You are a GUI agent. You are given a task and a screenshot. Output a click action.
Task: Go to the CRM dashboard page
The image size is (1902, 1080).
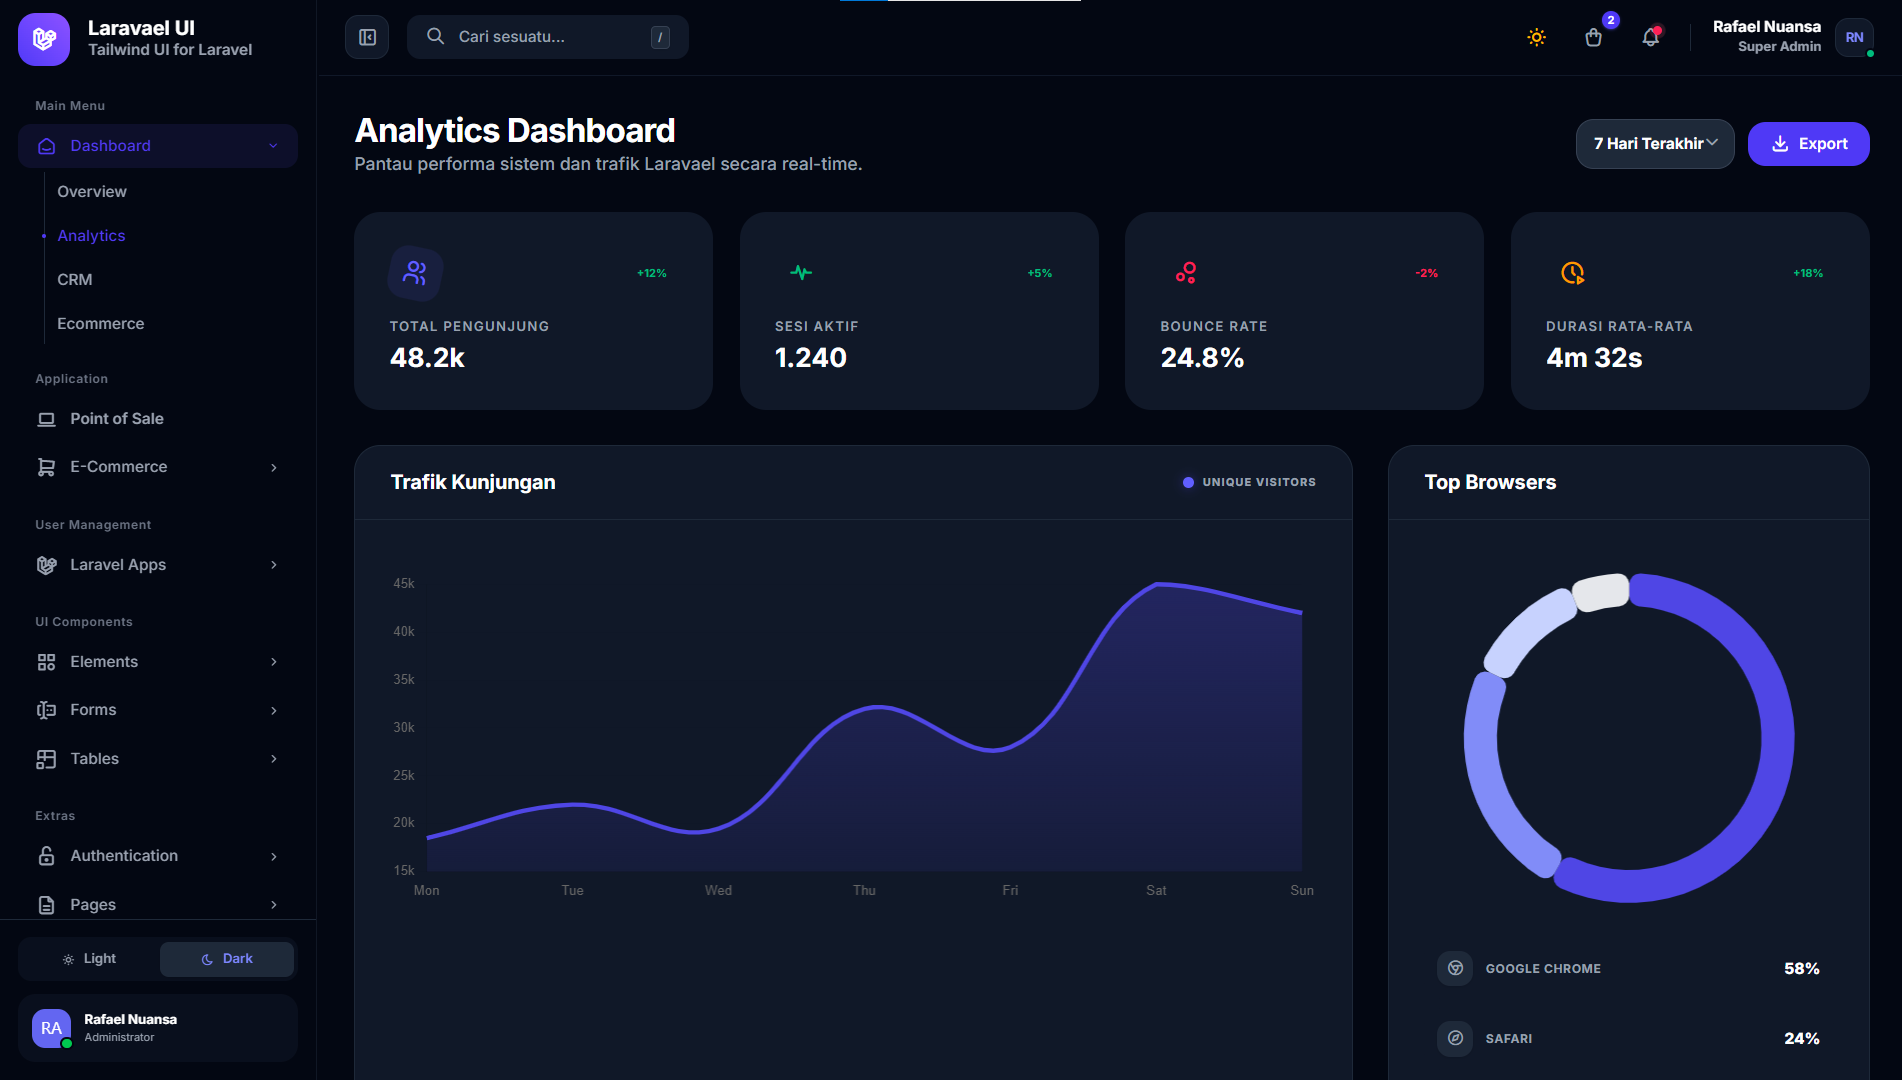point(75,280)
